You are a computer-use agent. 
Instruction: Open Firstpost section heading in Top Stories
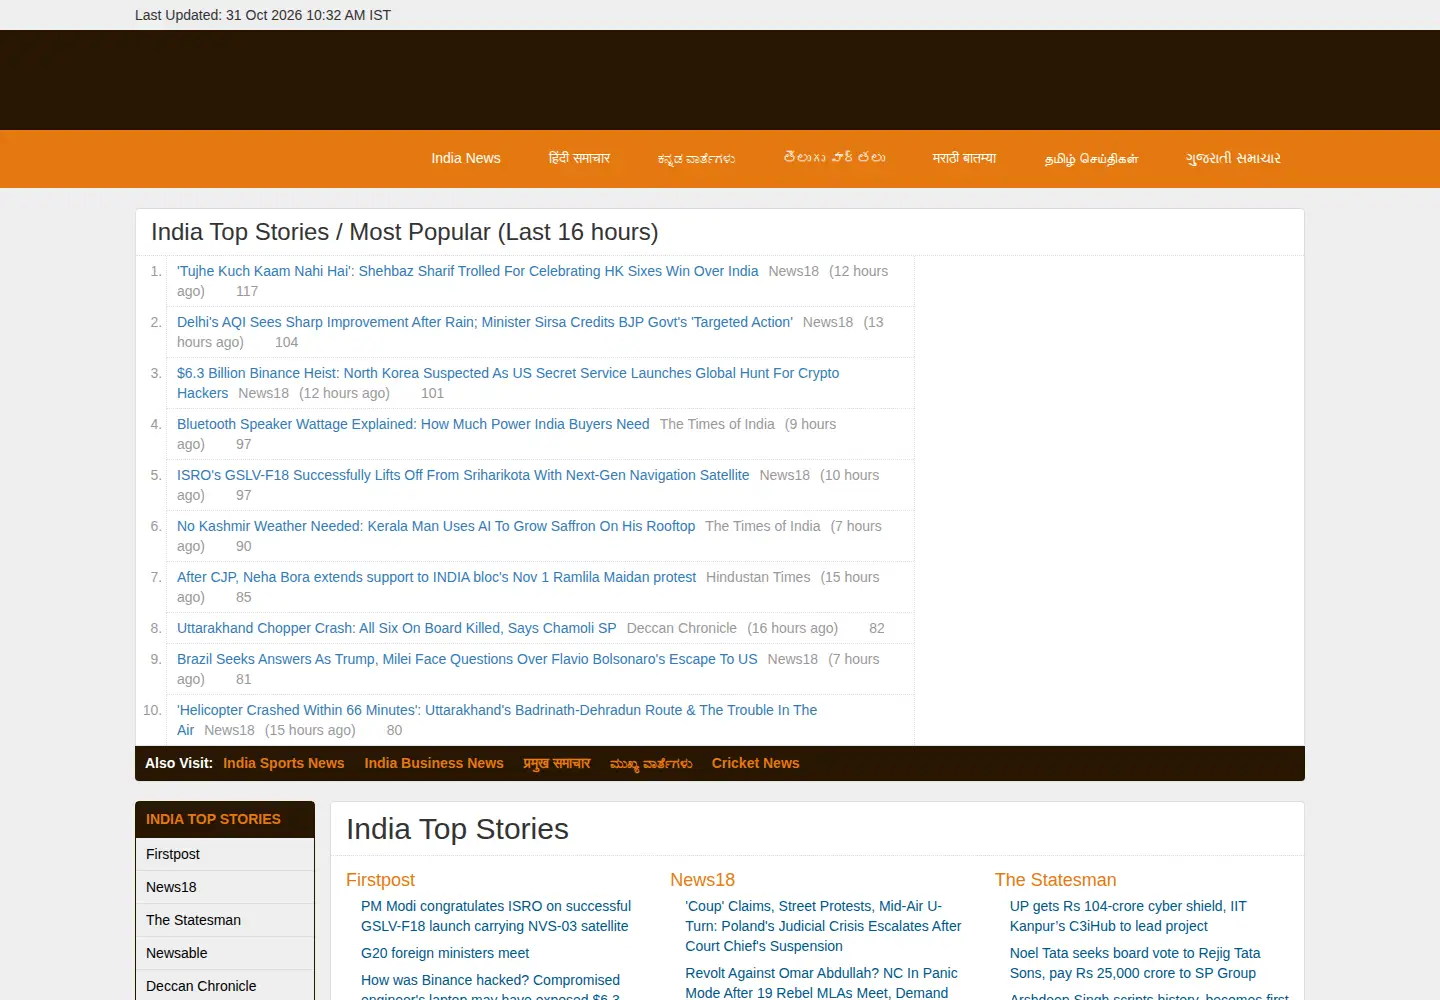point(380,880)
